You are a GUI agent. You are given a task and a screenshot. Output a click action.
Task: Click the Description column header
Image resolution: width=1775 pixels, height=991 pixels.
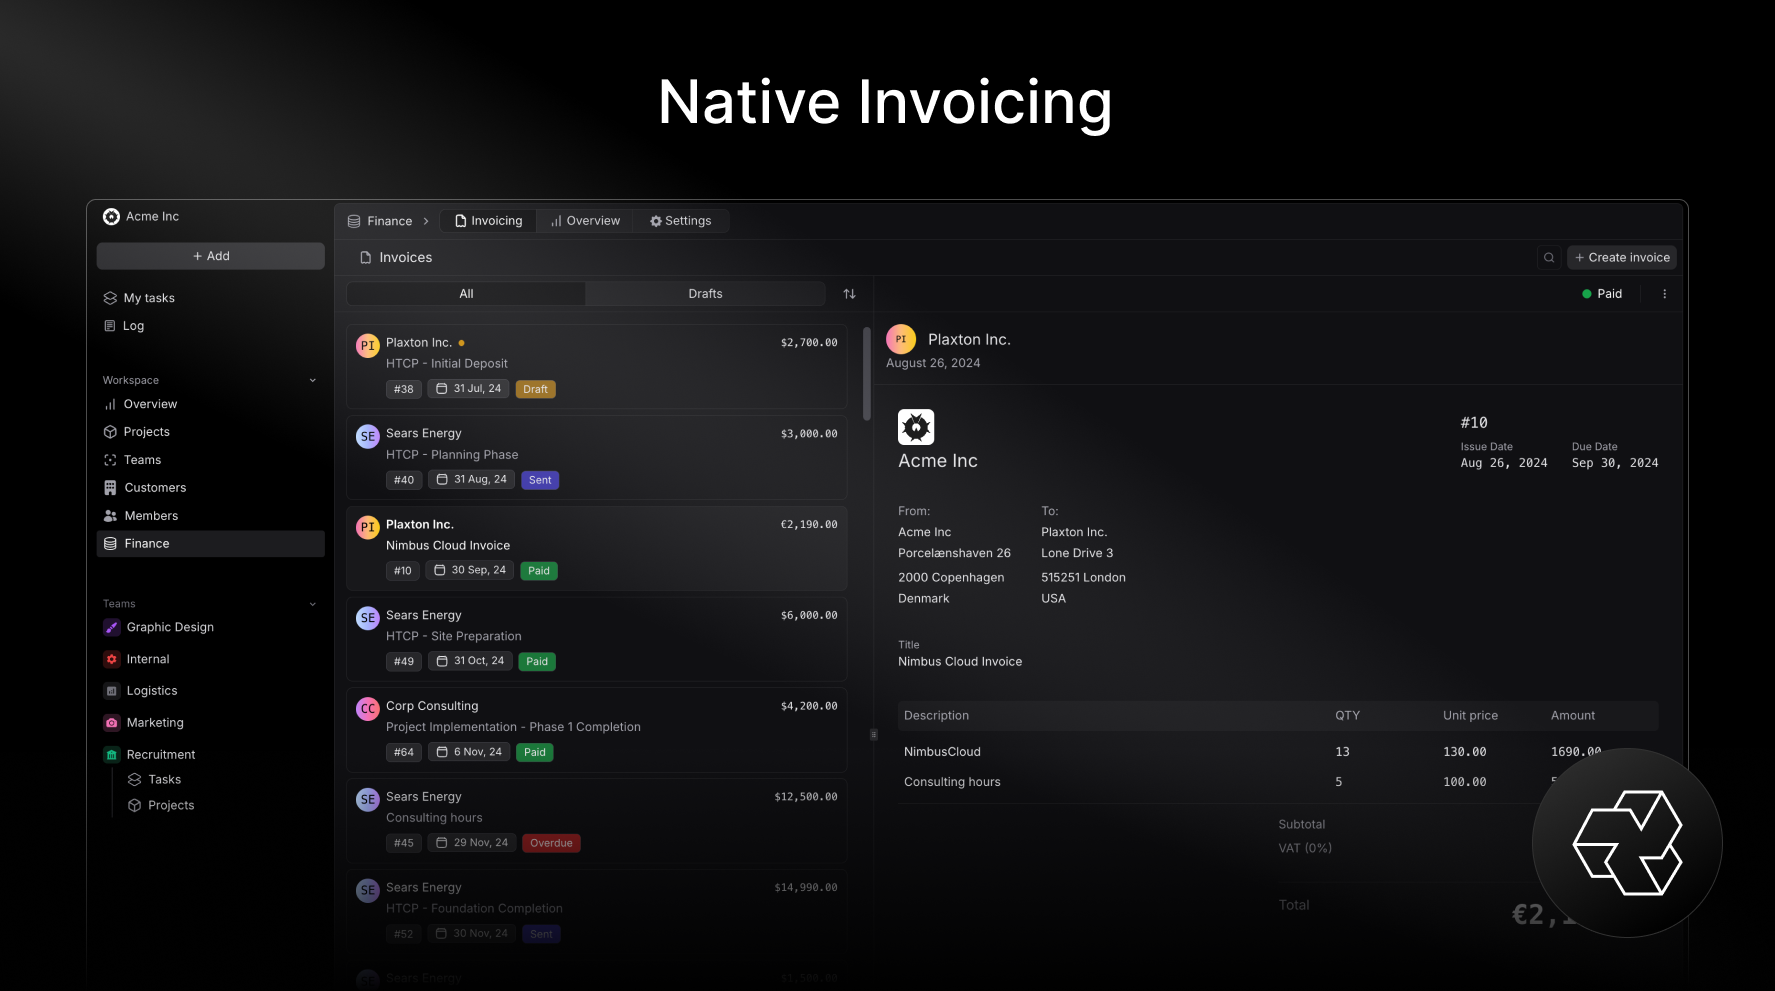(x=936, y=716)
